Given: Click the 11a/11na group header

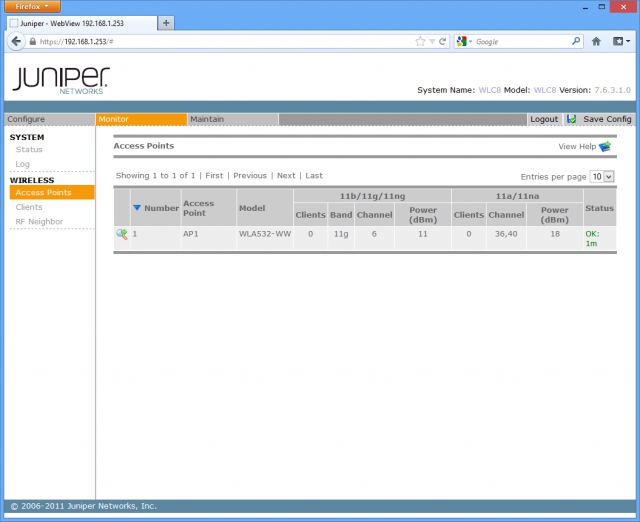Looking at the screenshot, I should tap(517, 196).
